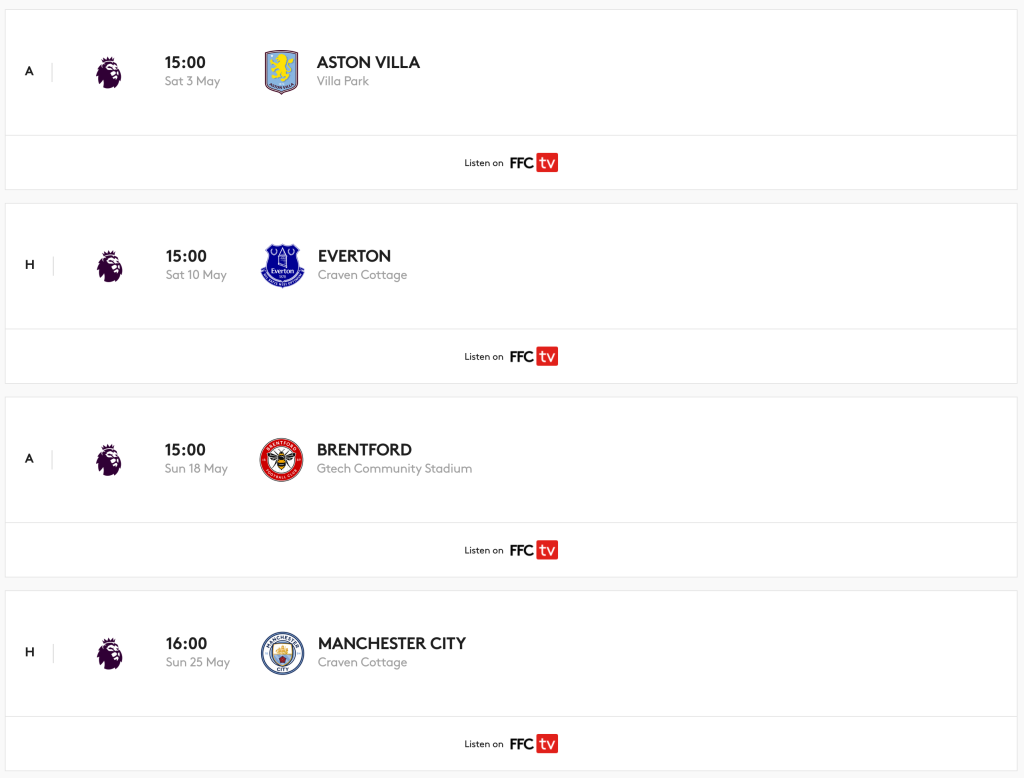Screen dimensions: 1024x778
Task: Click the Everton club crest
Action: [x=282, y=266]
